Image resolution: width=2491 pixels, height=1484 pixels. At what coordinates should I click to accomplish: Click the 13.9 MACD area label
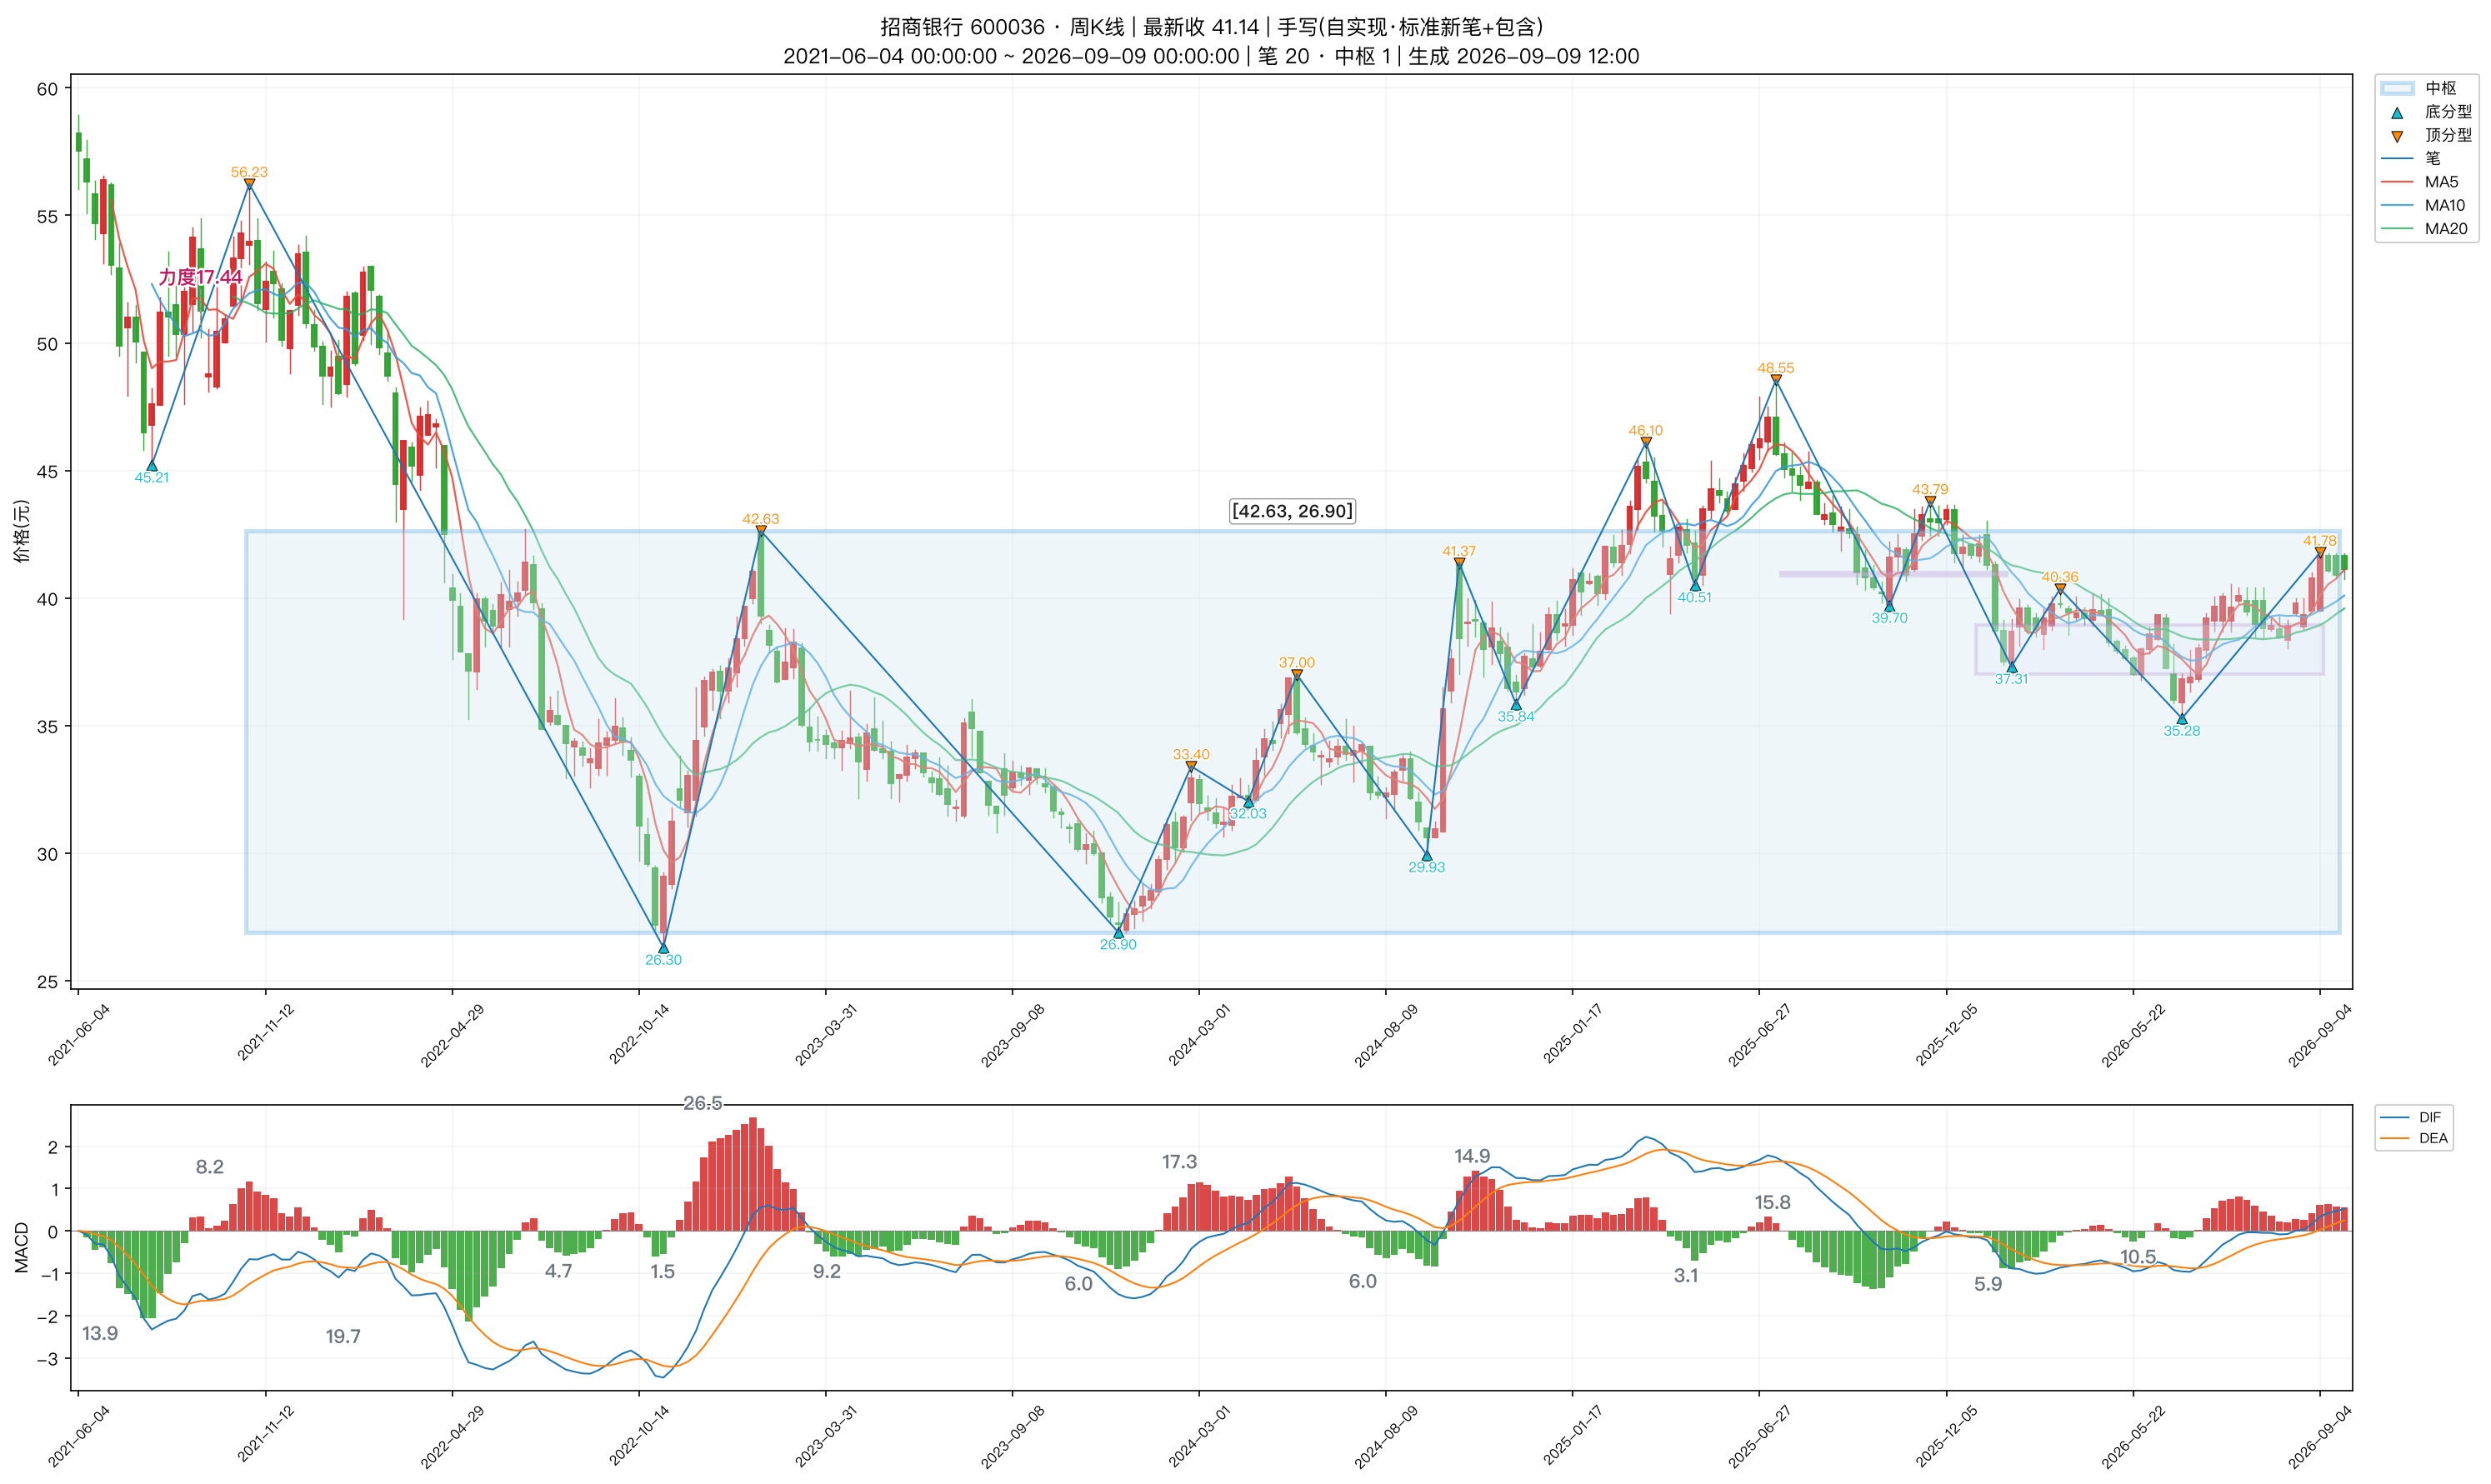coord(100,1333)
